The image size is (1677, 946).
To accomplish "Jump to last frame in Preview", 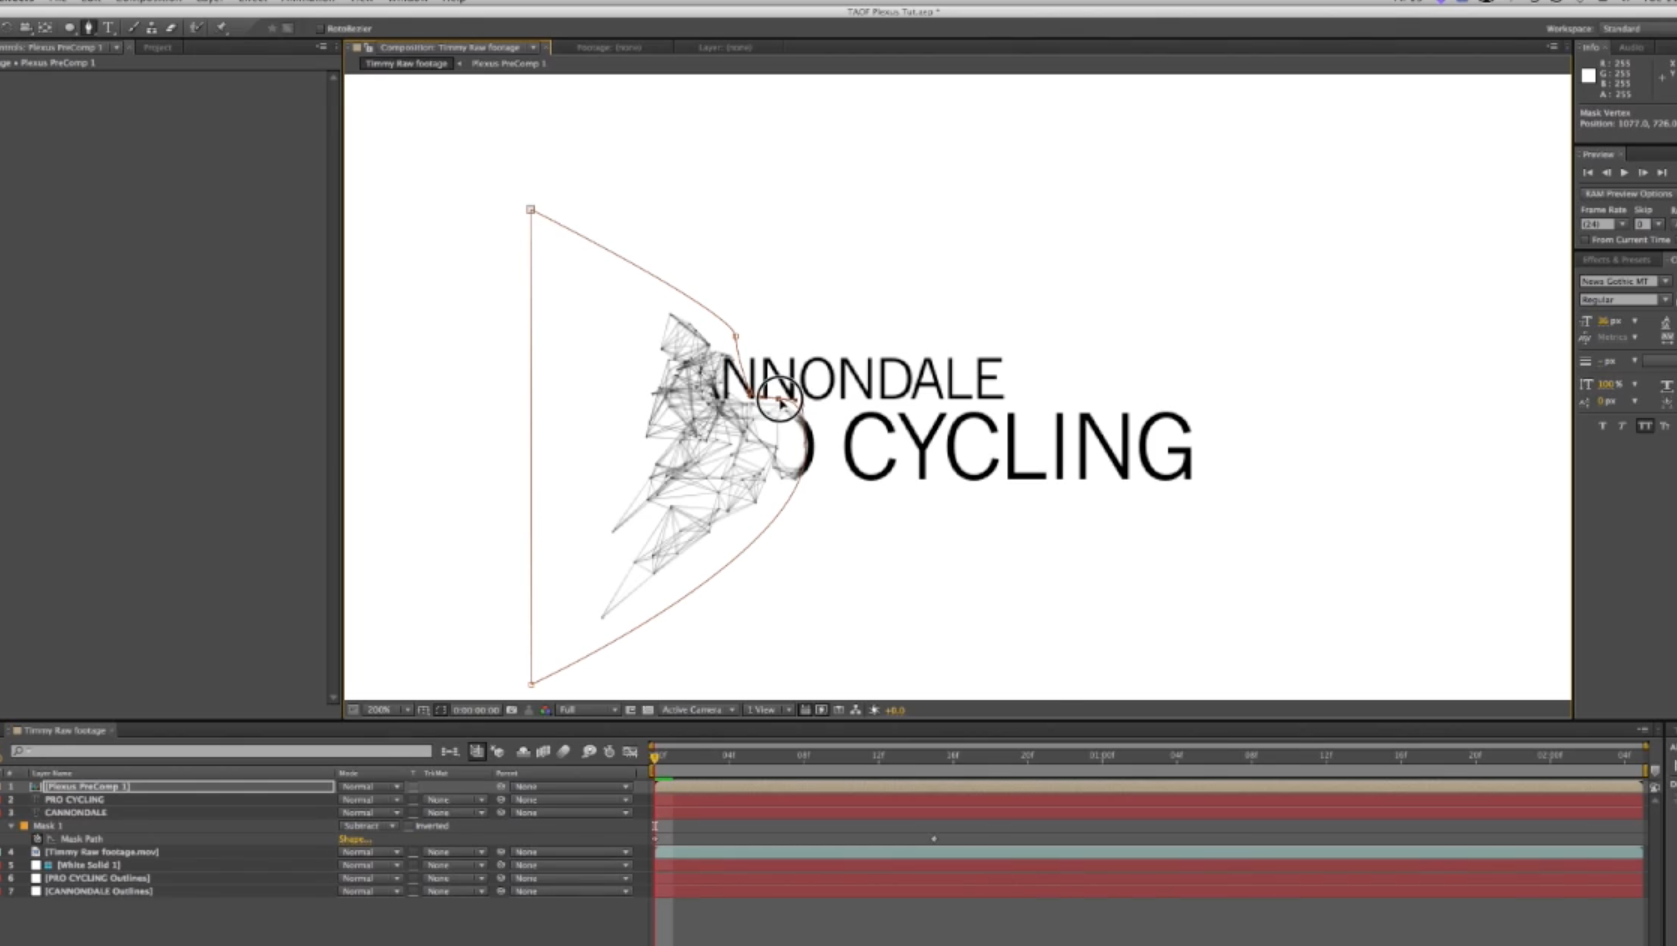I will (1662, 173).
